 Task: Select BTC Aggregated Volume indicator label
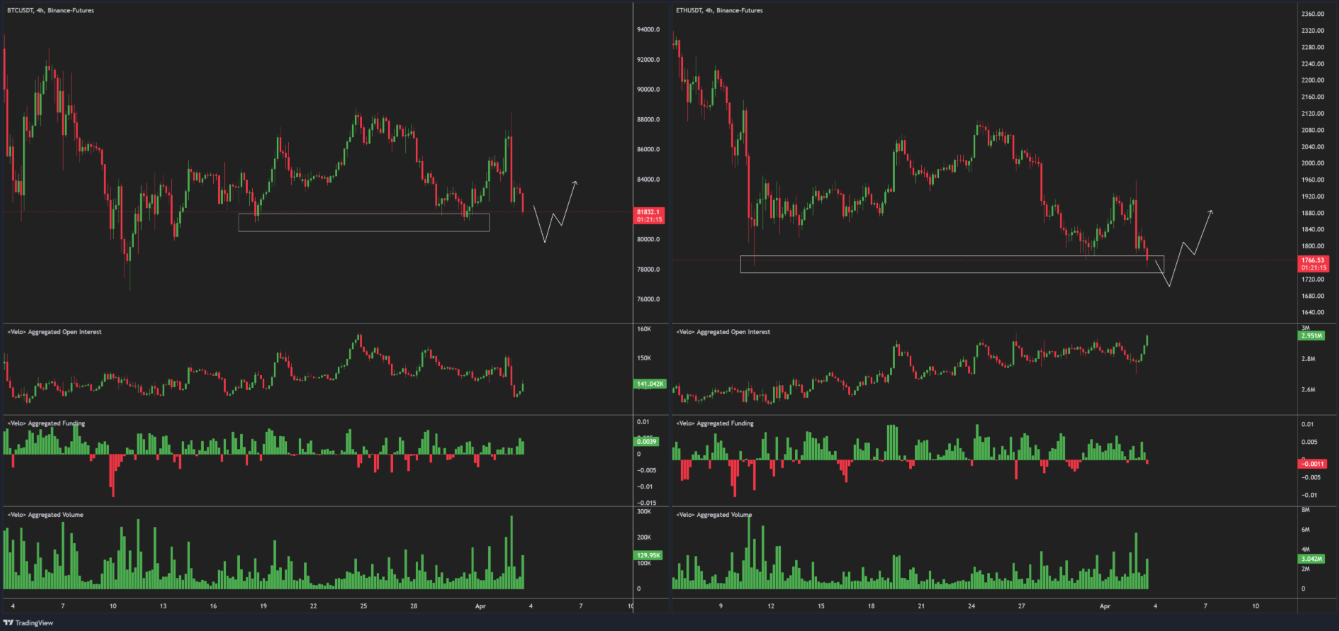[x=45, y=514]
